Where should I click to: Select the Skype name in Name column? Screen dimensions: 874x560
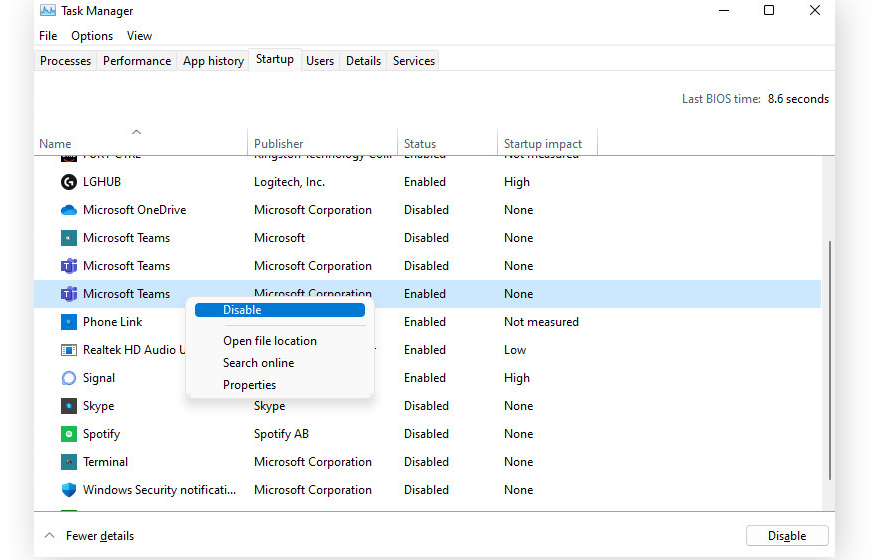[x=99, y=406]
